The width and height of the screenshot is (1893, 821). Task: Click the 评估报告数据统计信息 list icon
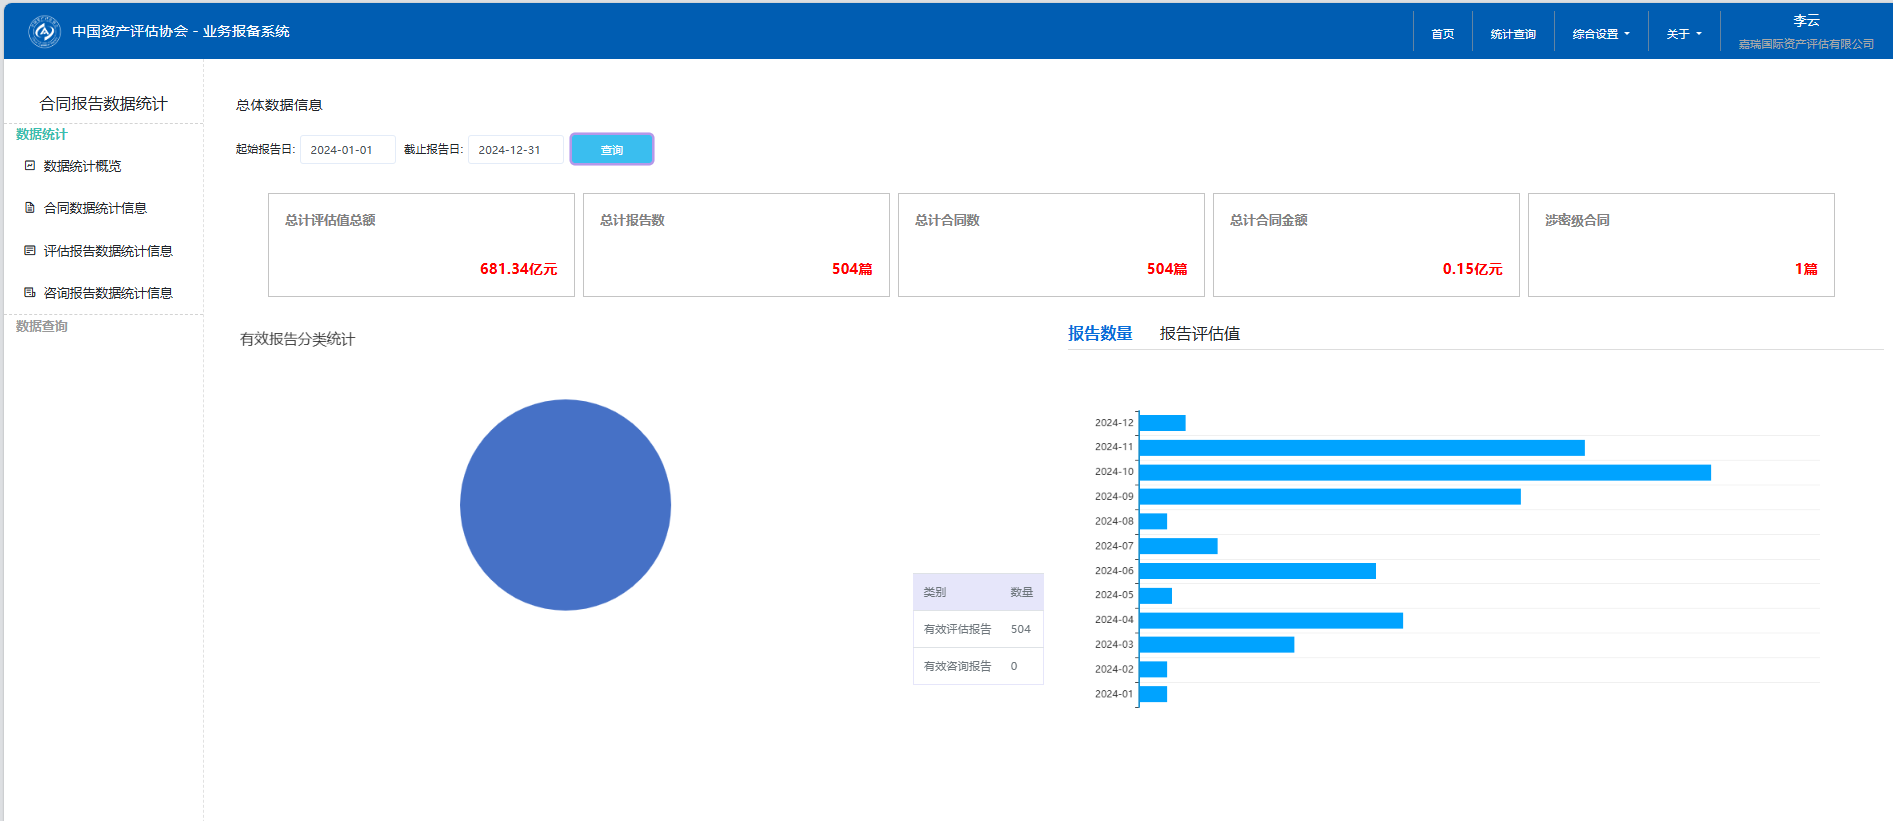coord(30,251)
